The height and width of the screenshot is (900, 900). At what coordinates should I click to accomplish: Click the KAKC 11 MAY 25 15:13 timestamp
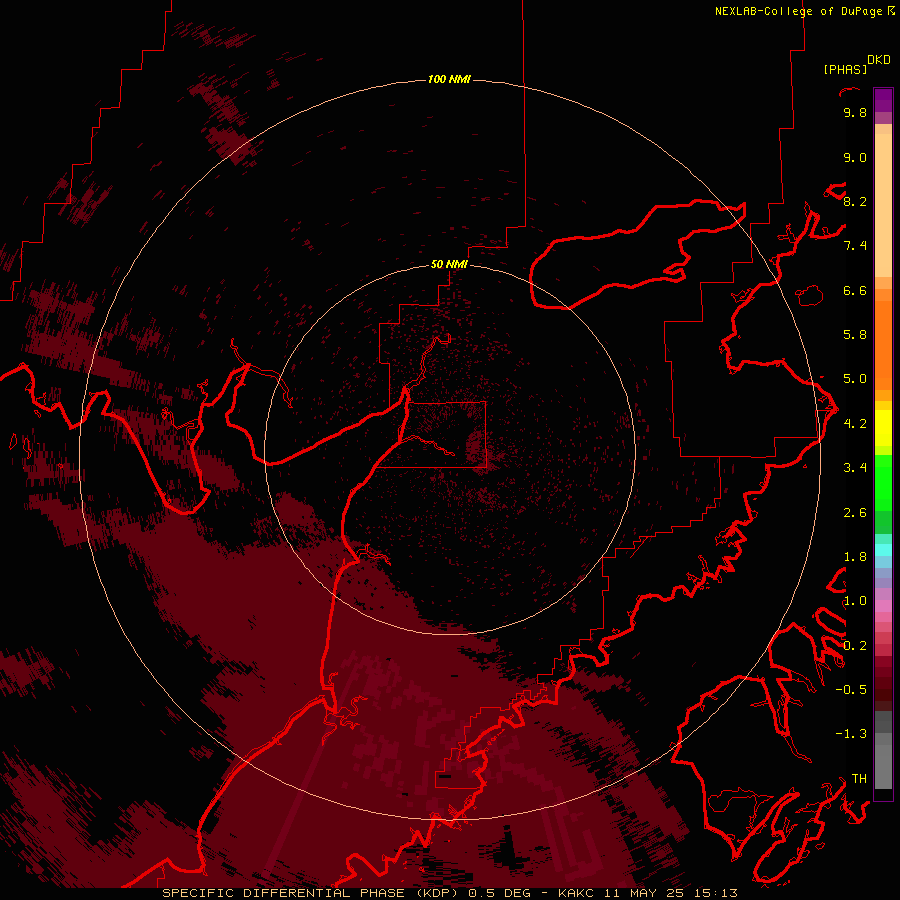[647, 893]
